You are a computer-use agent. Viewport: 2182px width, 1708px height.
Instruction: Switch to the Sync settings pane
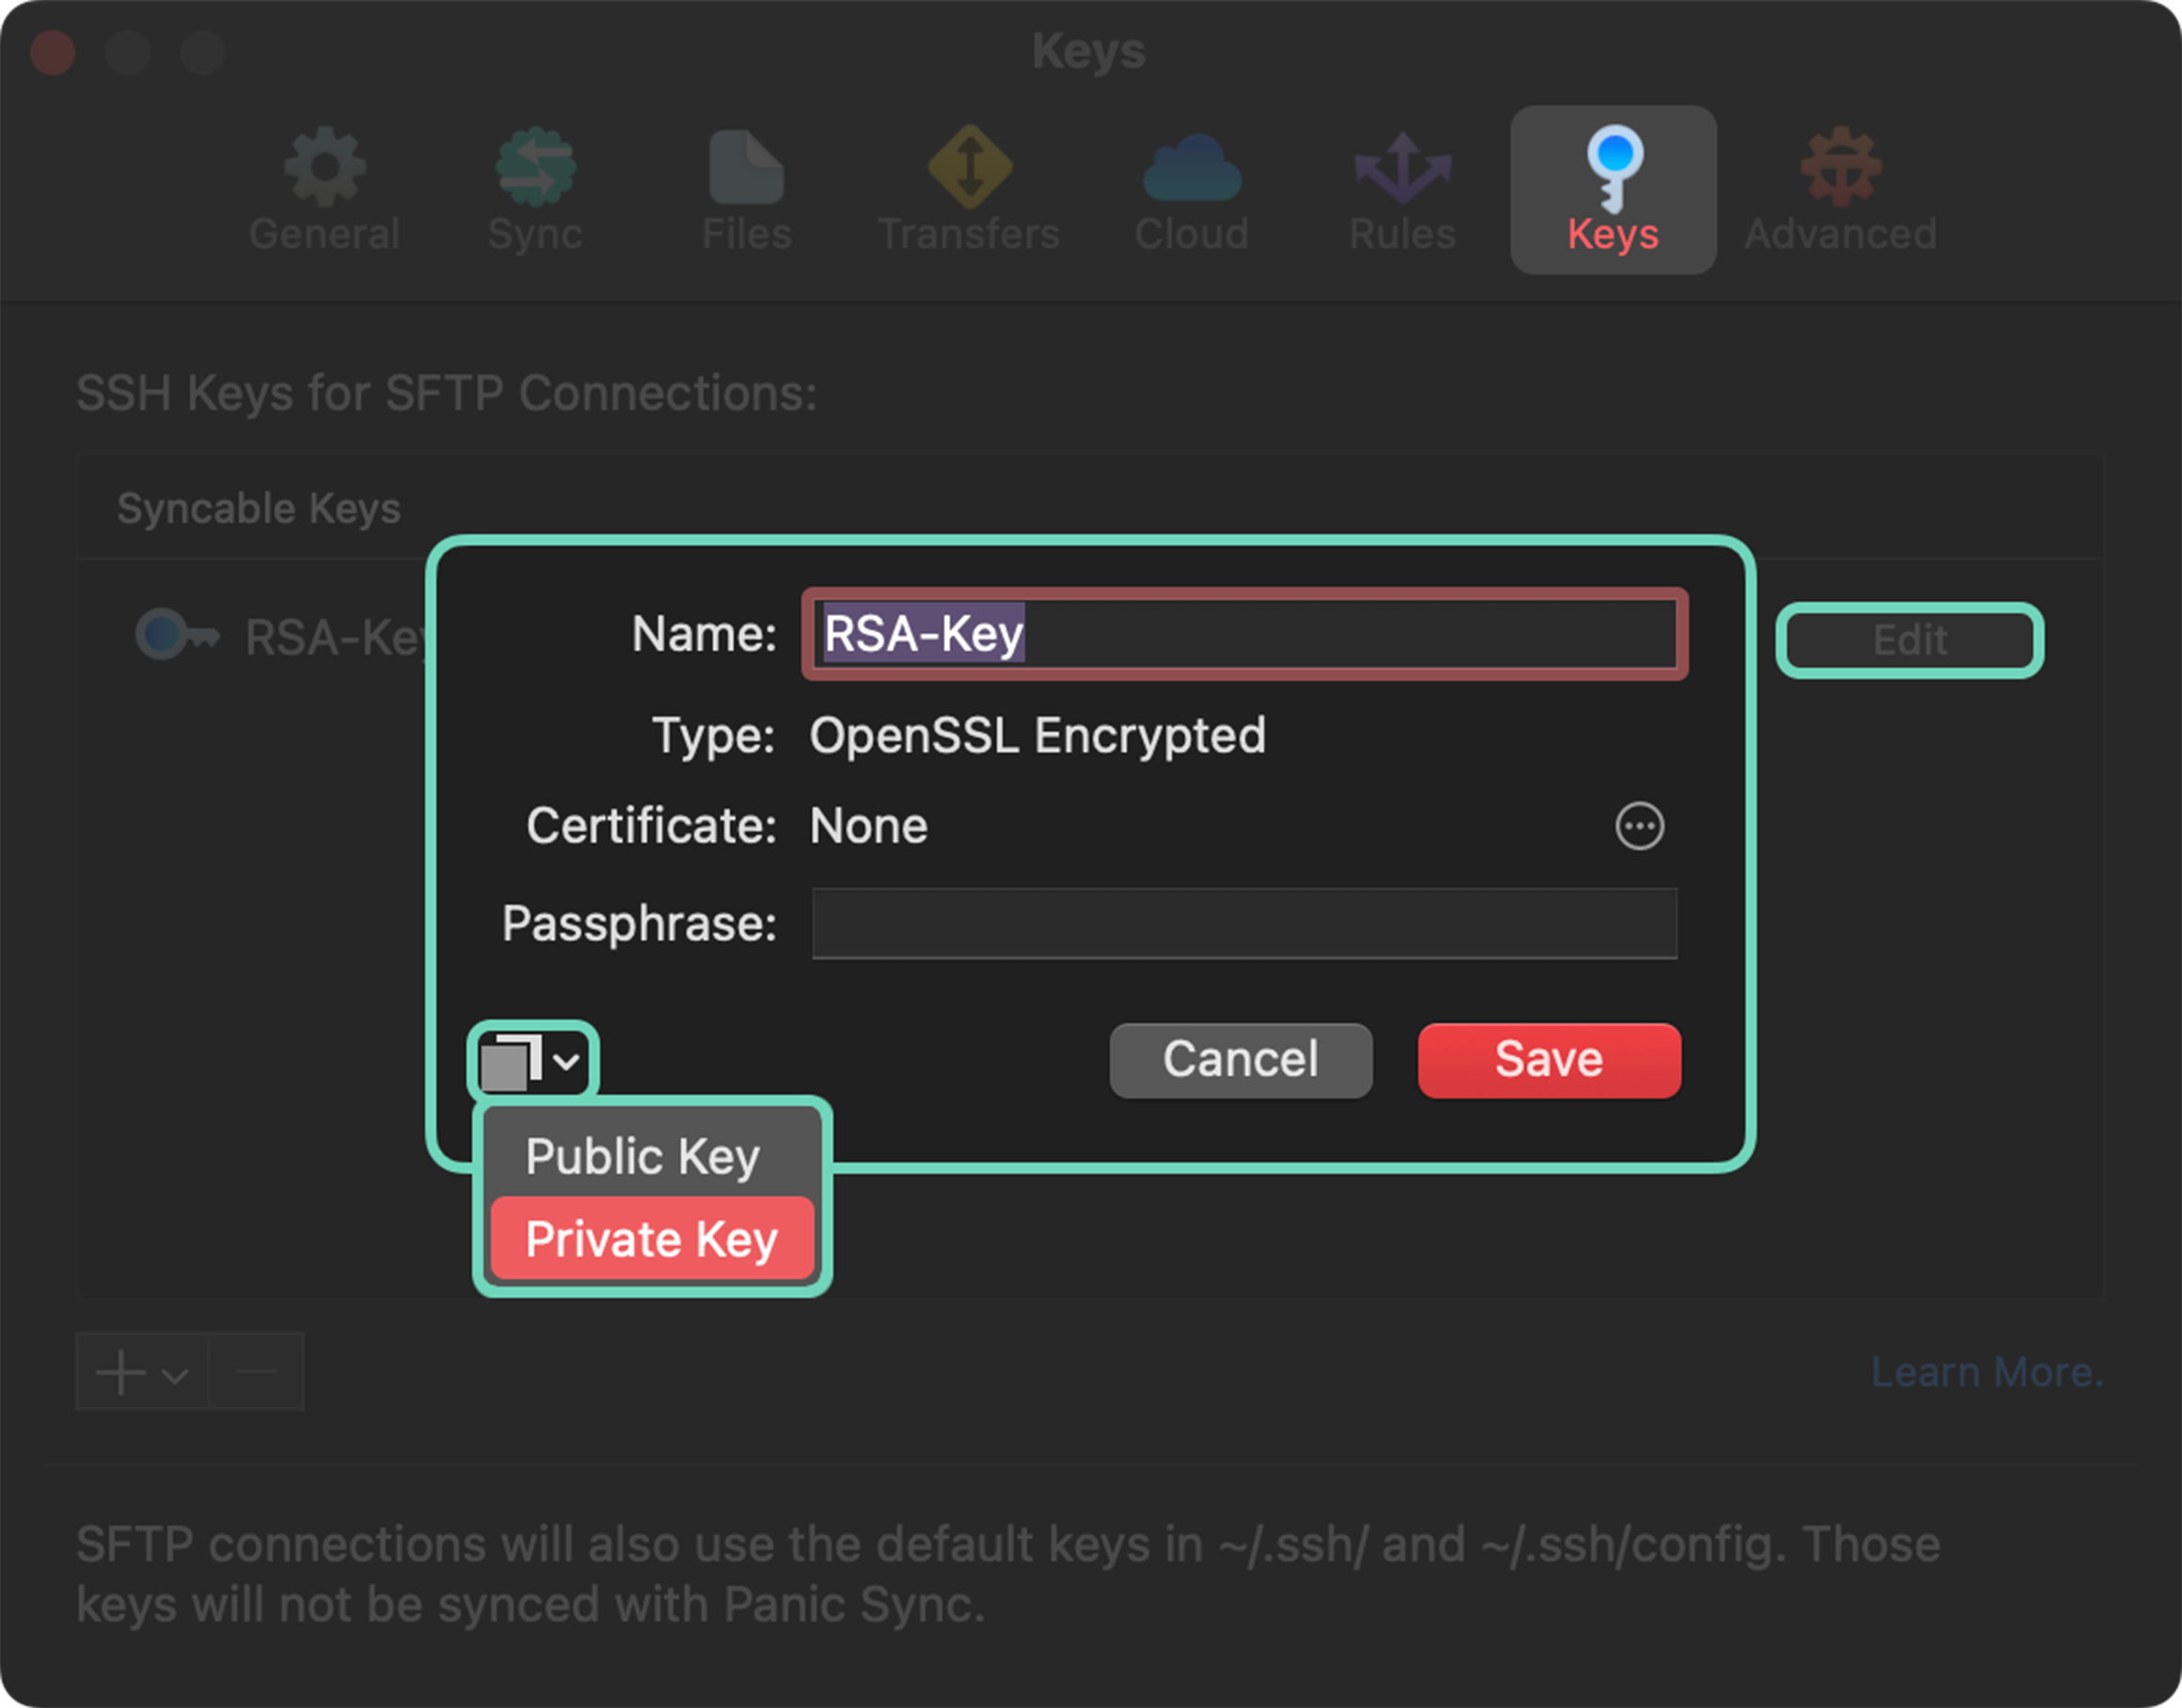click(x=534, y=190)
